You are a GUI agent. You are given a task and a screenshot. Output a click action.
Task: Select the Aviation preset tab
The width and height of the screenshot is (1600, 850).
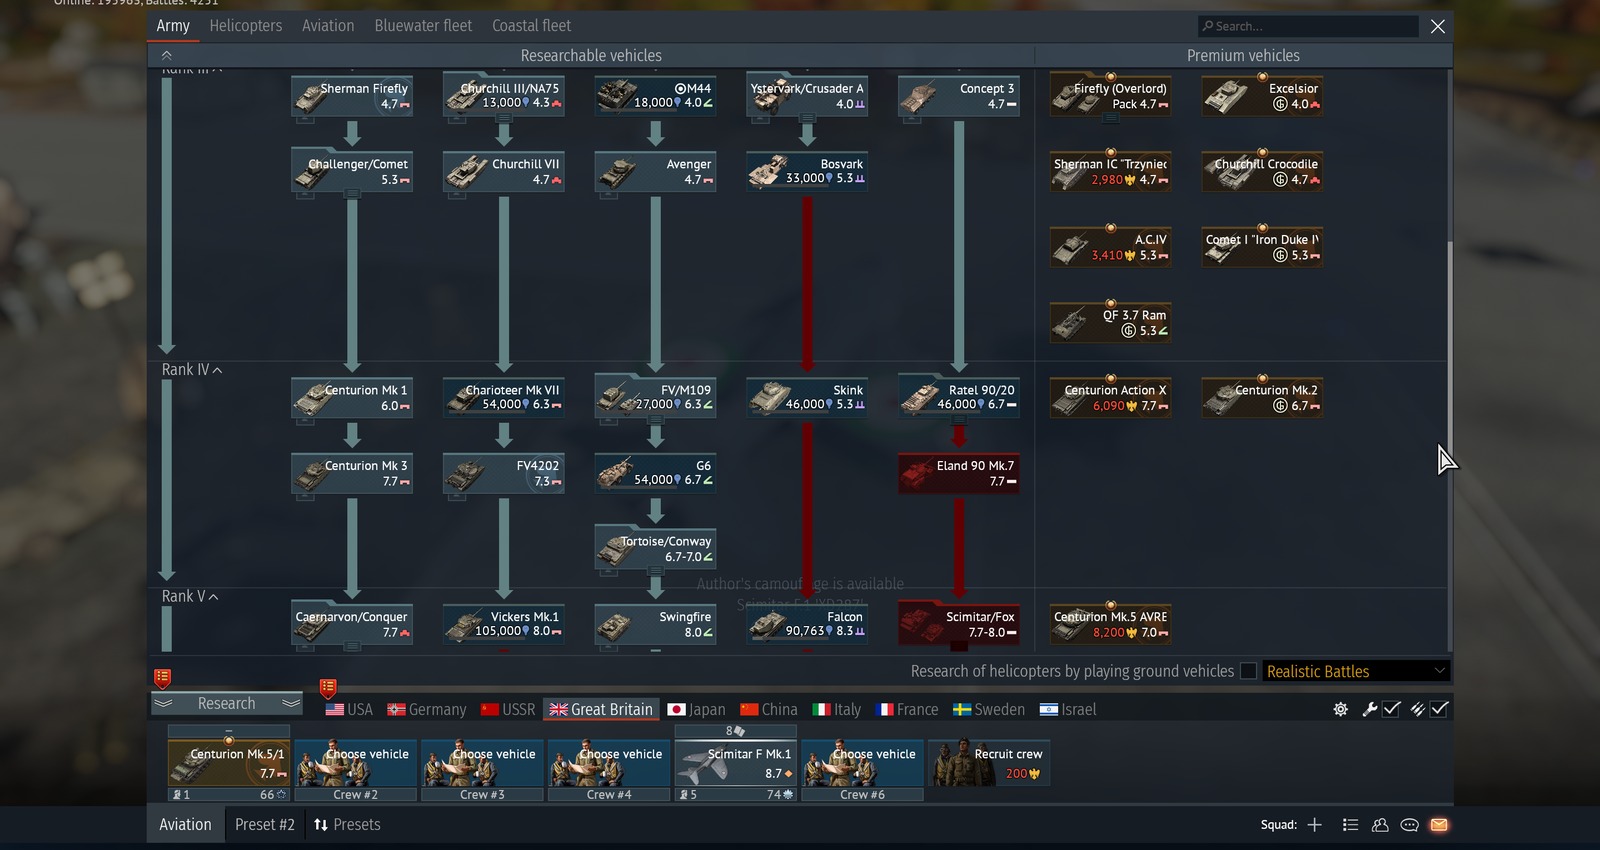[185, 825]
